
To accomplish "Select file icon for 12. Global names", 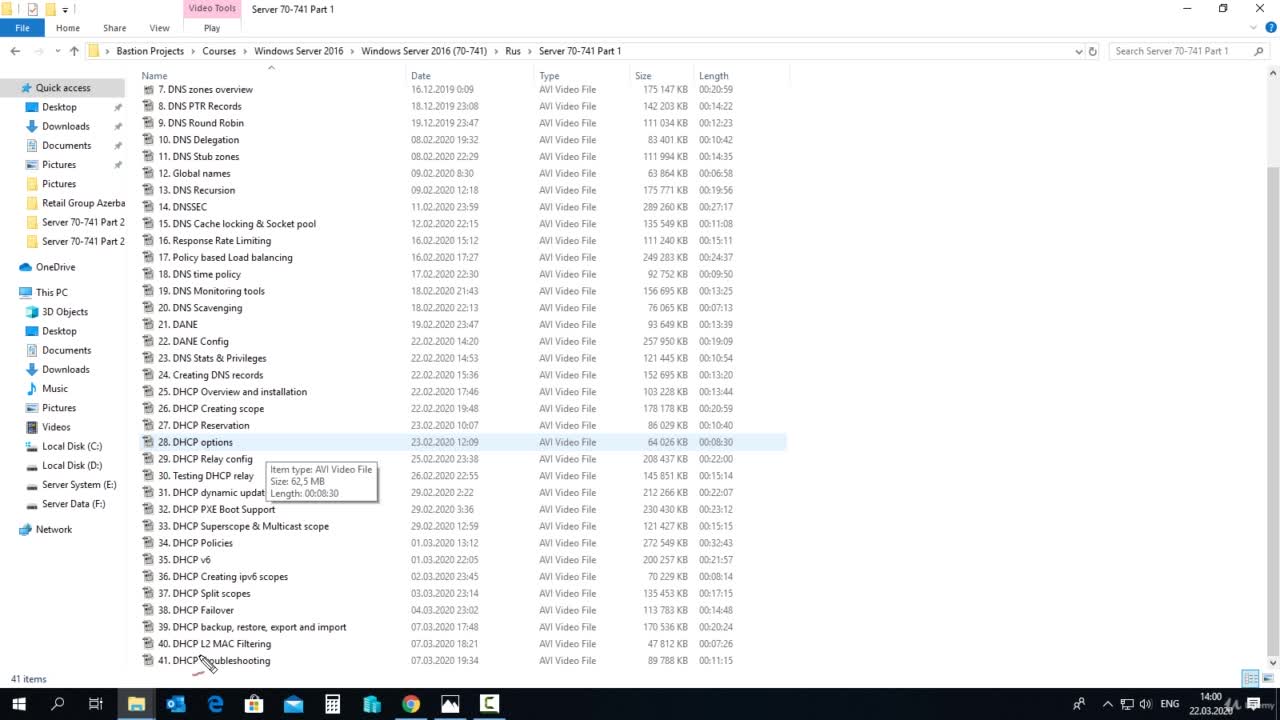I will pyautogui.click(x=148, y=173).
